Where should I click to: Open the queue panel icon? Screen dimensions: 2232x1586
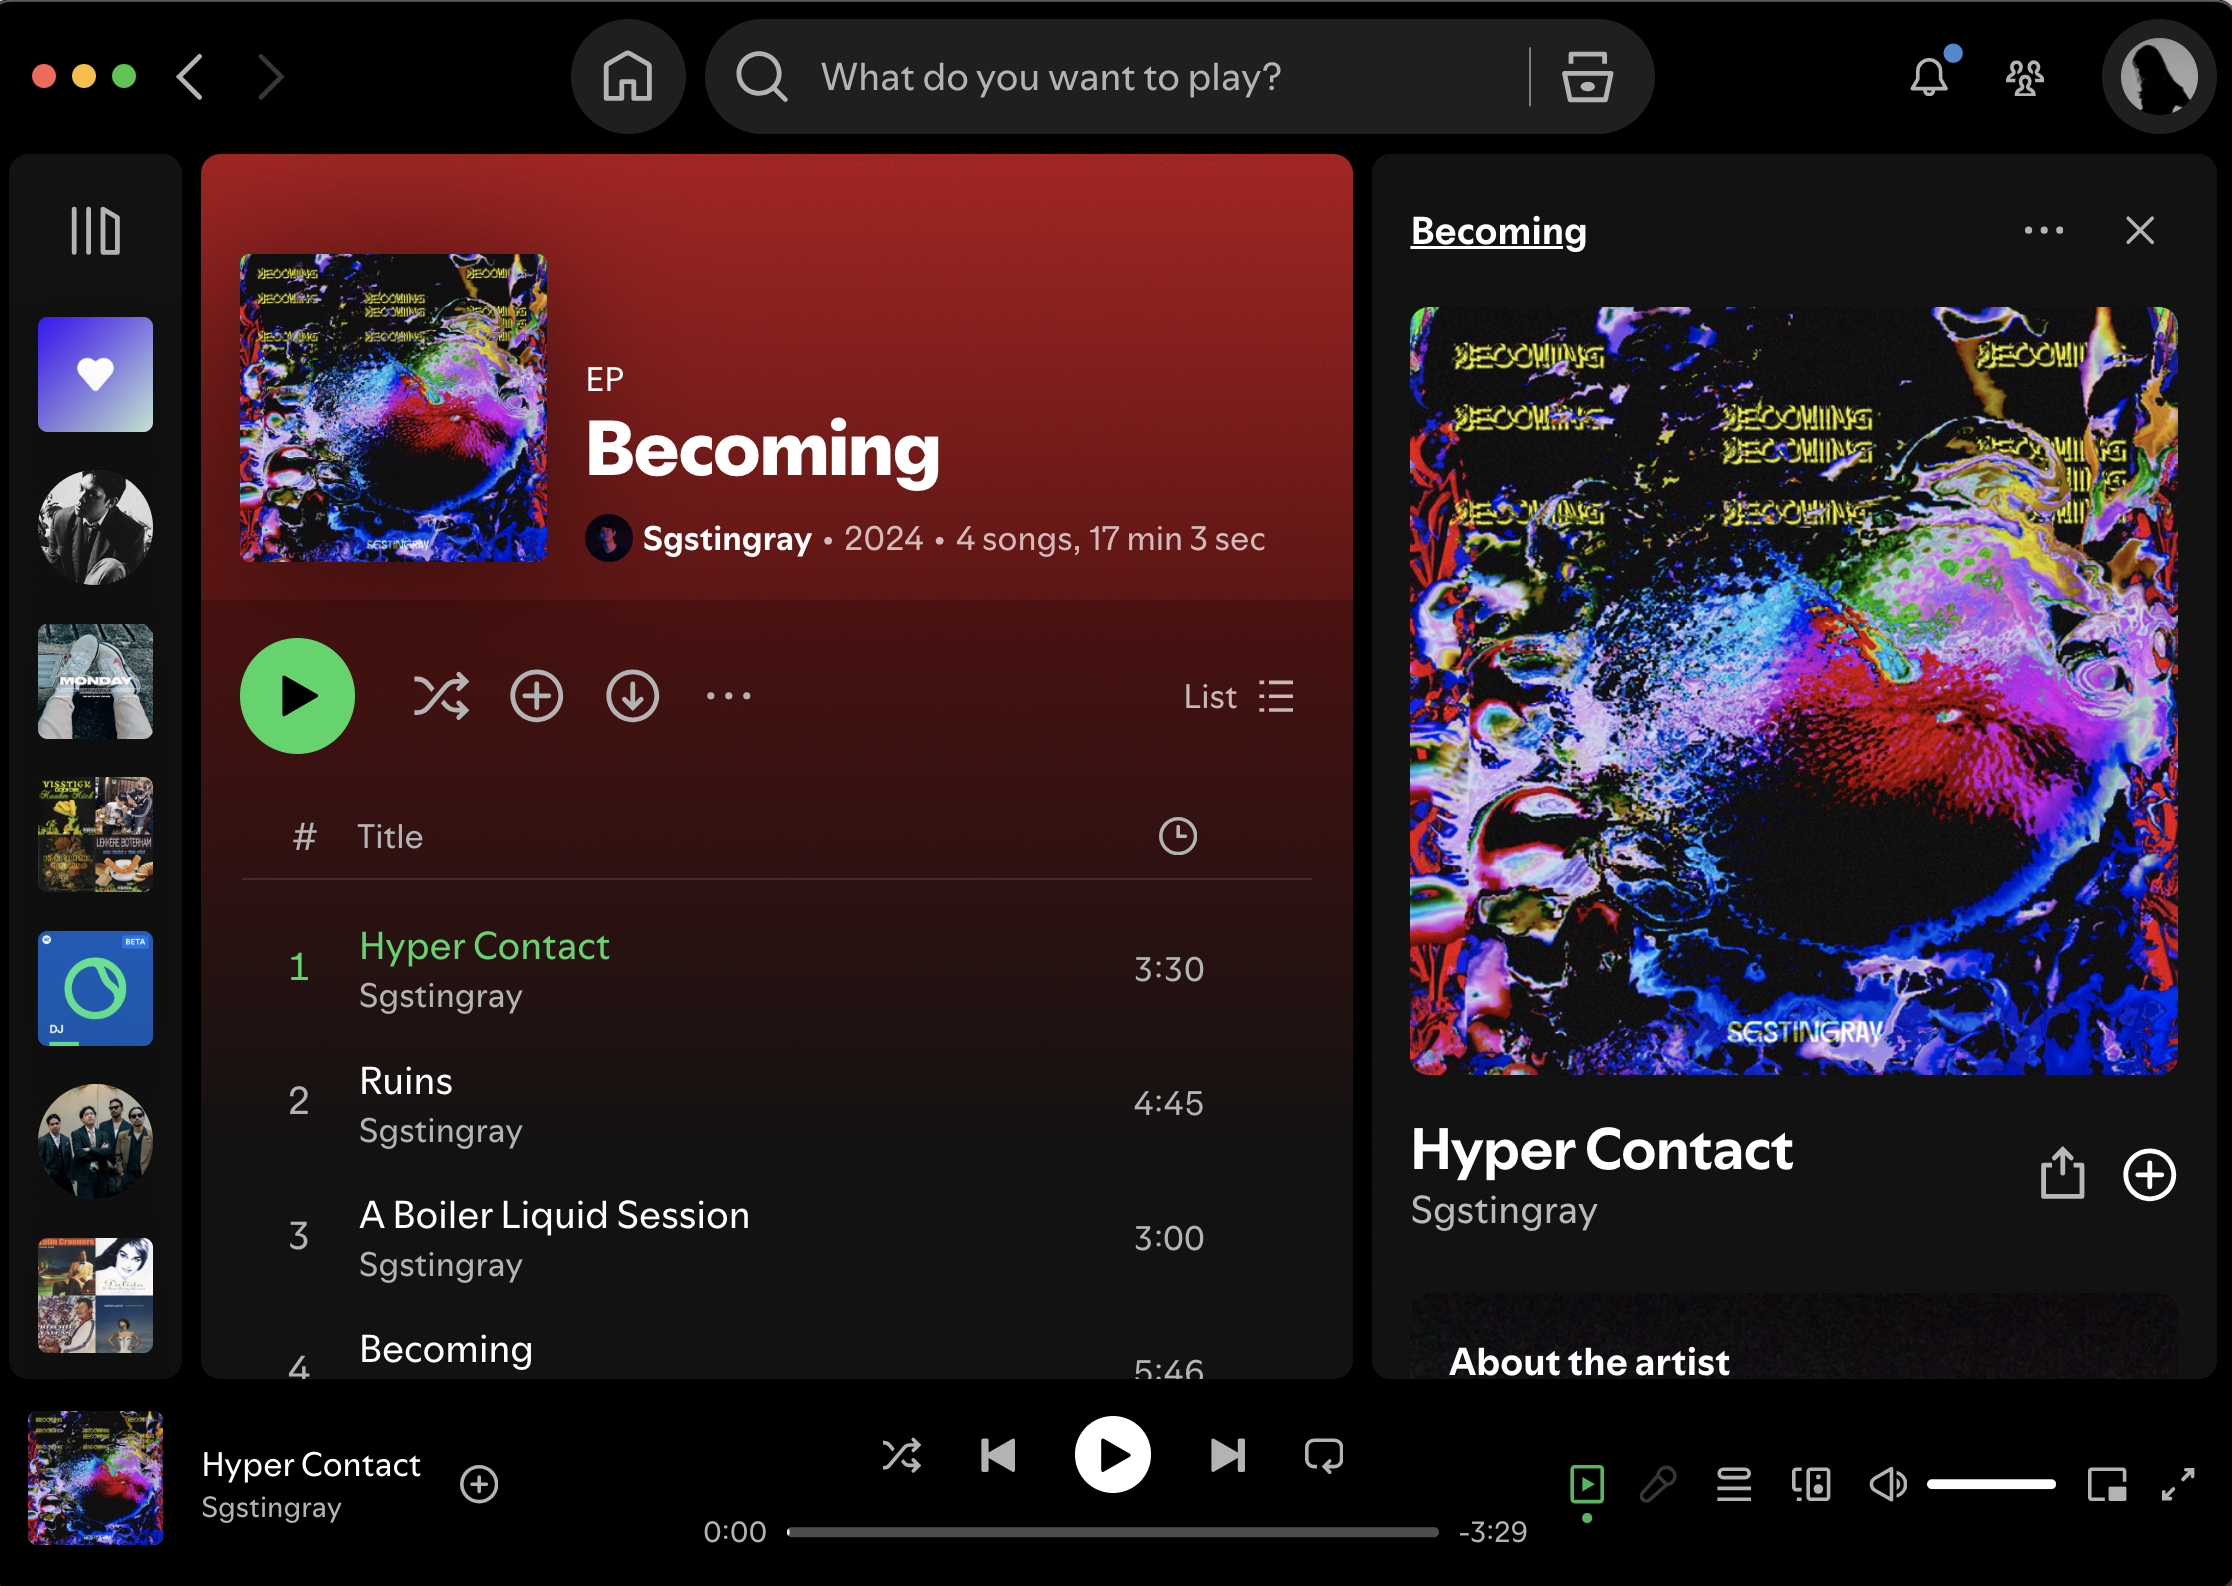click(1735, 1484)
